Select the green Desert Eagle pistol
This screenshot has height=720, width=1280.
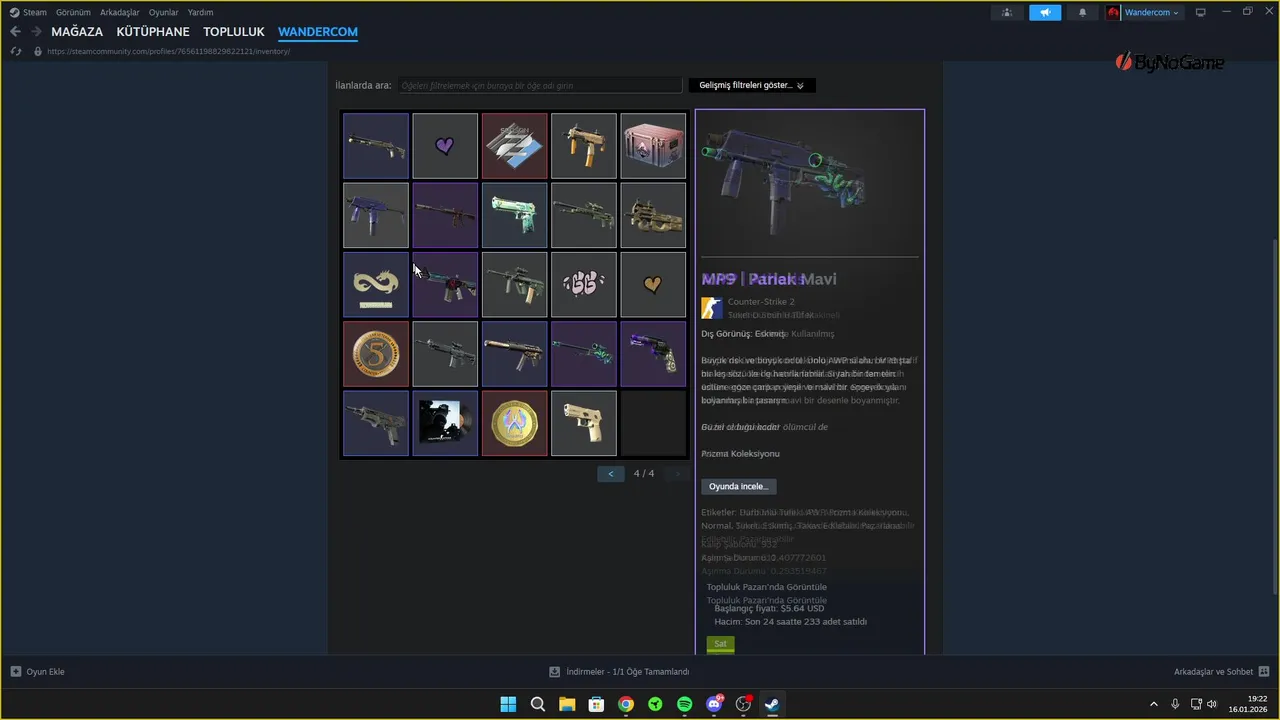click(x=514, y=215)
